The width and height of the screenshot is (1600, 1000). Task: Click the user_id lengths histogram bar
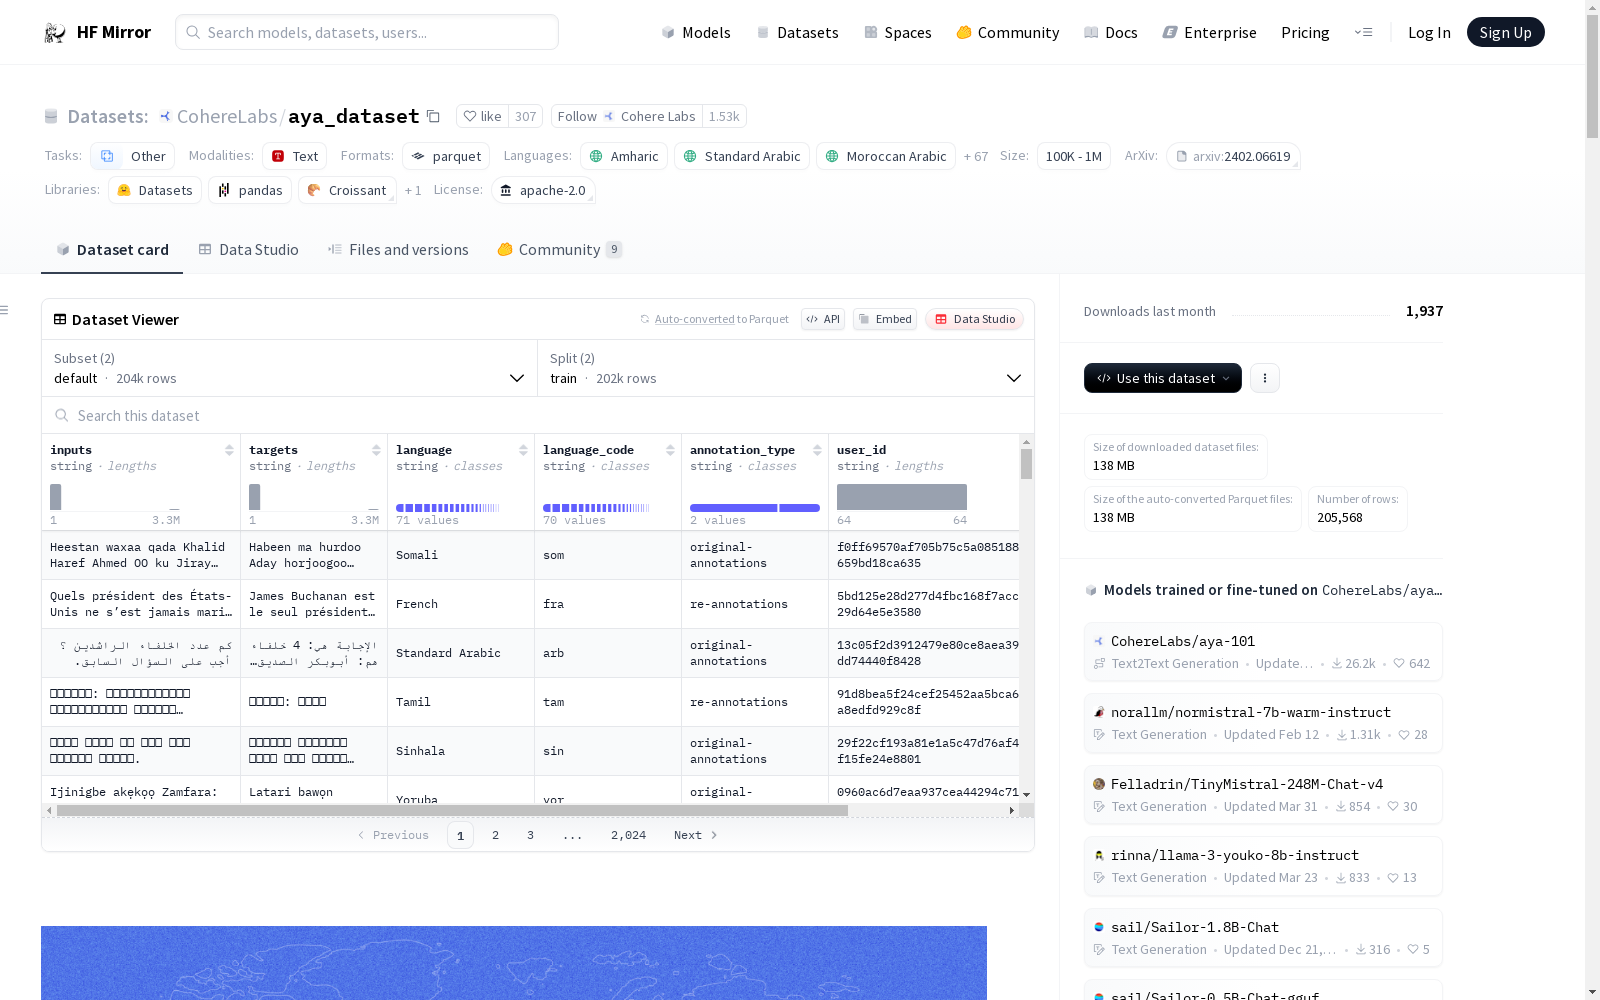tap(902, 497)
